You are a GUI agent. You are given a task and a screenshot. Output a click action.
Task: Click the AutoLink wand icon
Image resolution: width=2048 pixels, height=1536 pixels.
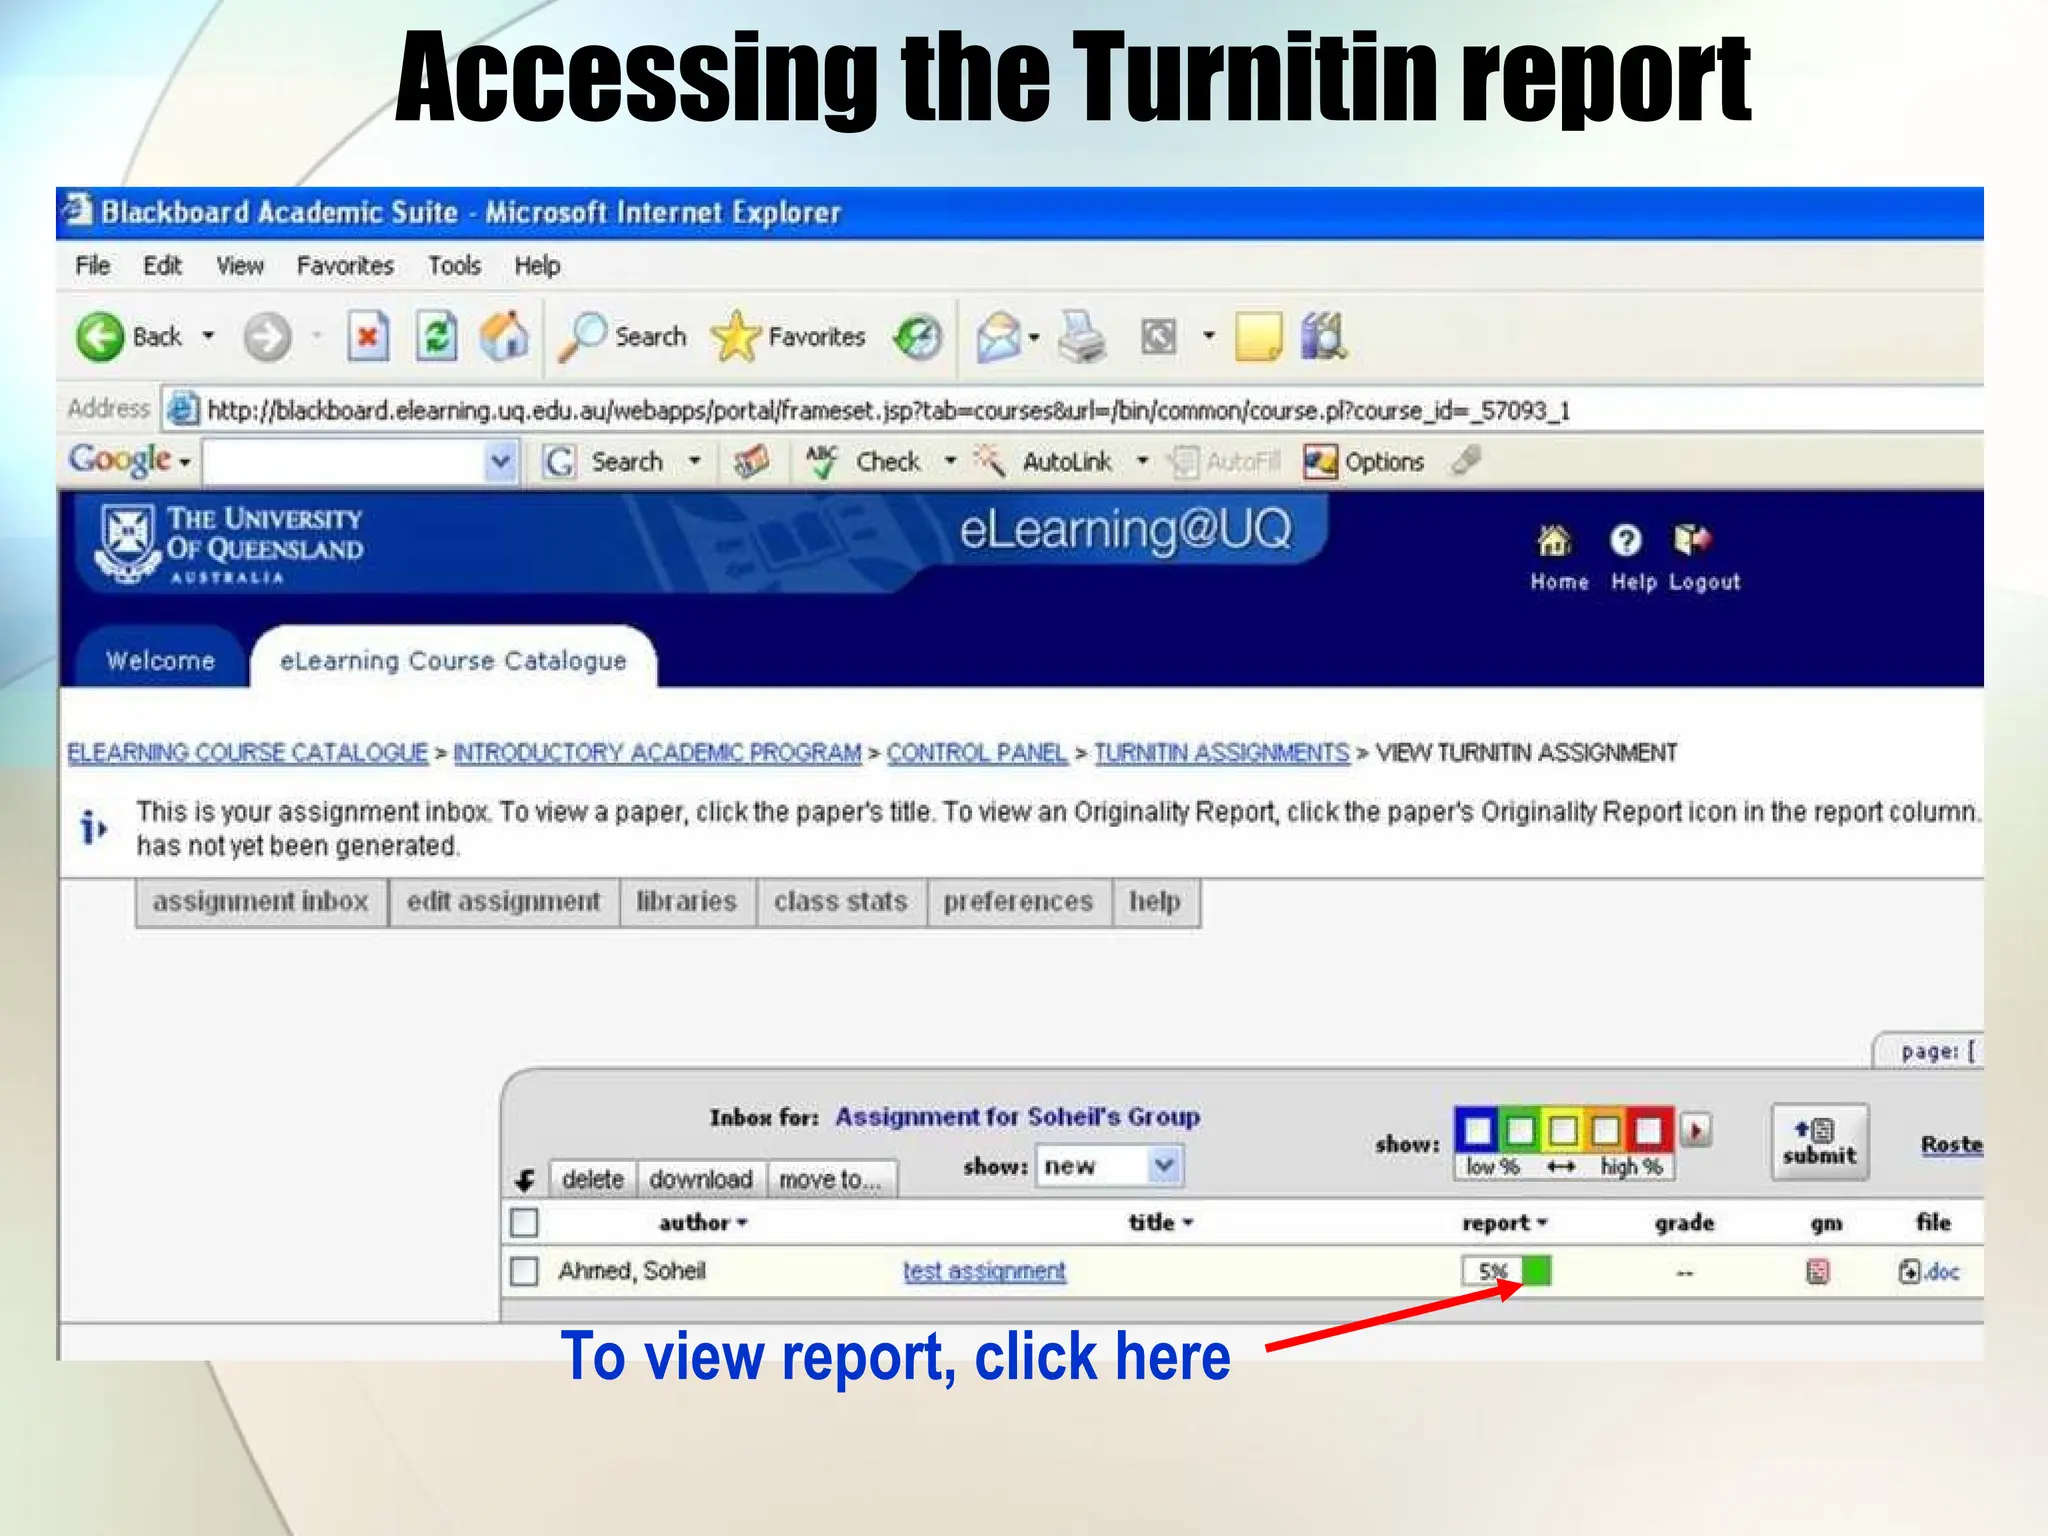click(989, 462)
